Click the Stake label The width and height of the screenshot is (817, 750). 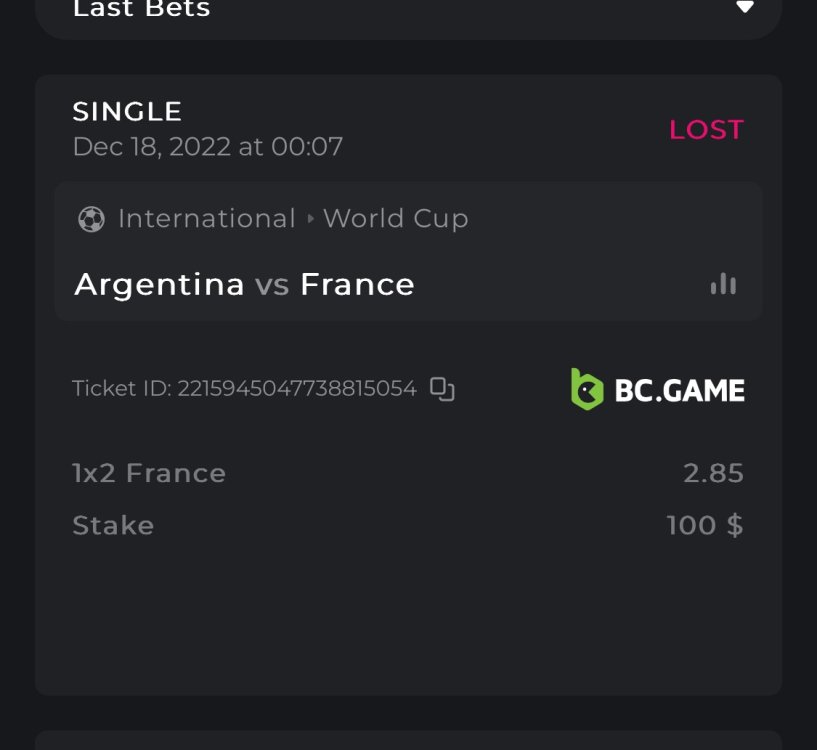[x=113, y=525]
